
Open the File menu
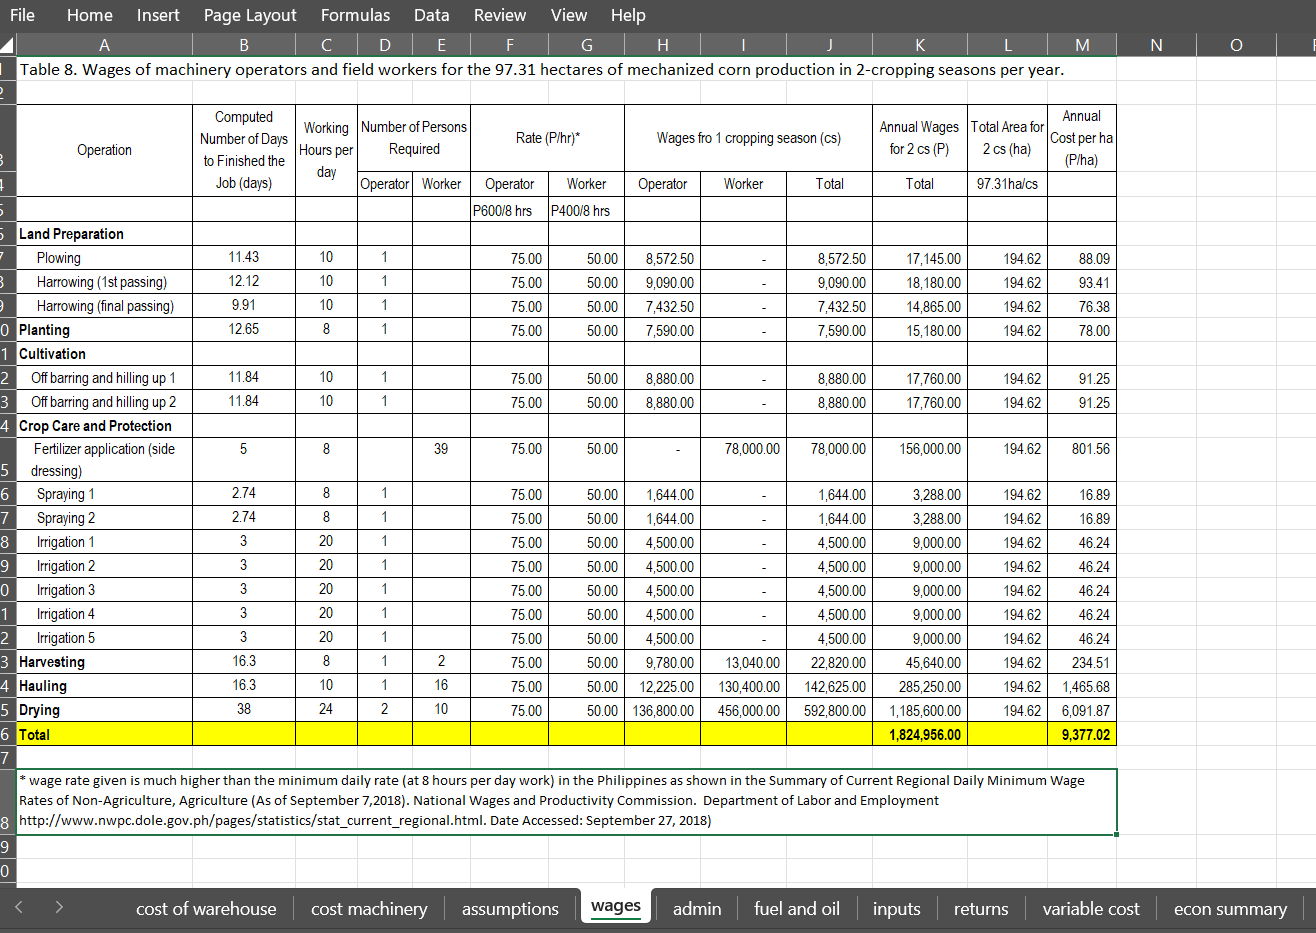(x=22, y=15)
